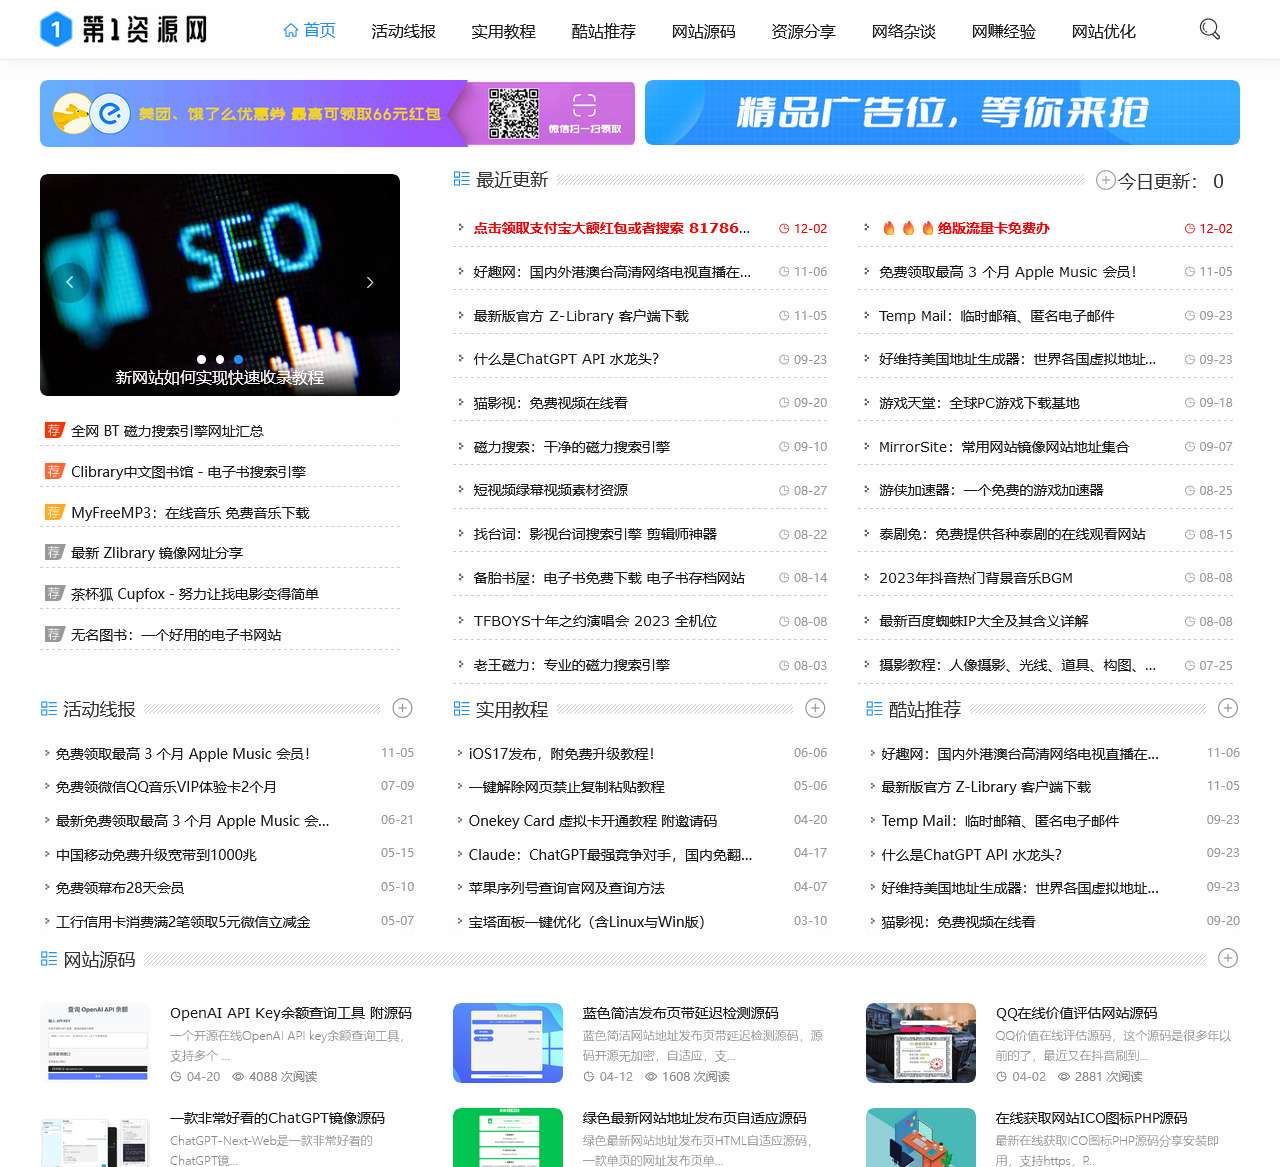Image resolution: width=1280 pixels, height=1167 pixels.
Task: Open the QQ在线价值评估网站源码 thumbnail
Action: pos(920,1042)
